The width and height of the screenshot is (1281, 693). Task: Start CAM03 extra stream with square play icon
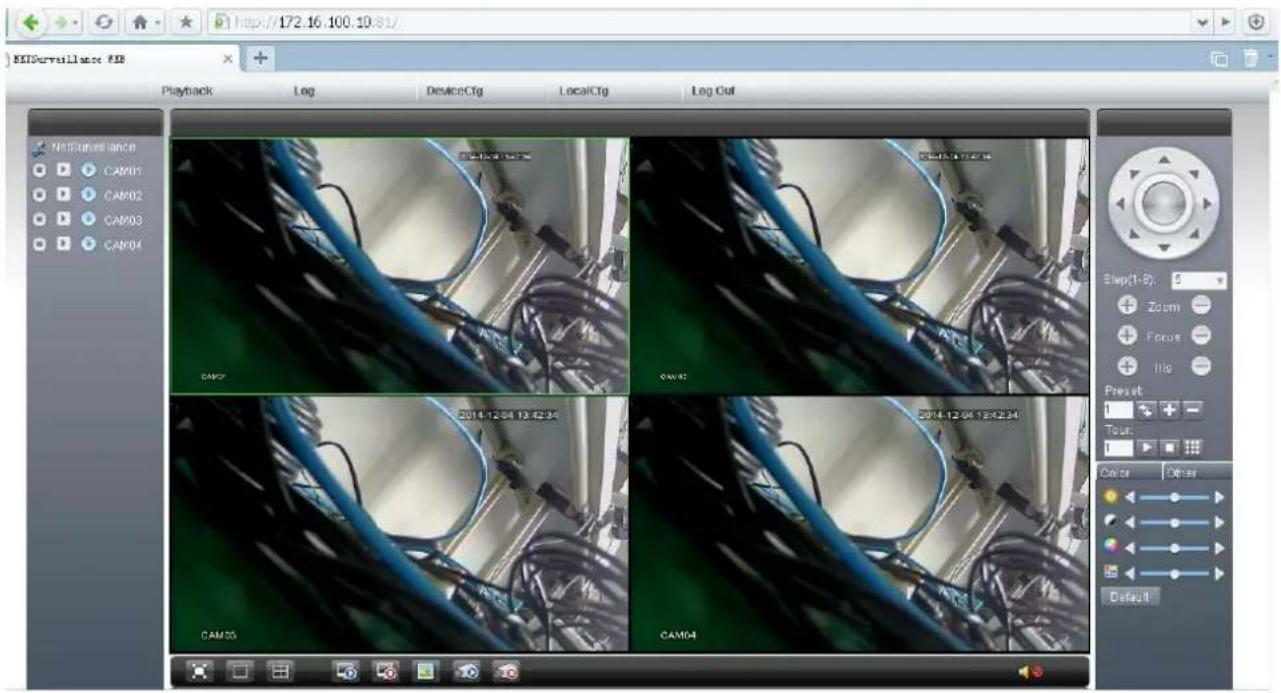pos(64,219)
